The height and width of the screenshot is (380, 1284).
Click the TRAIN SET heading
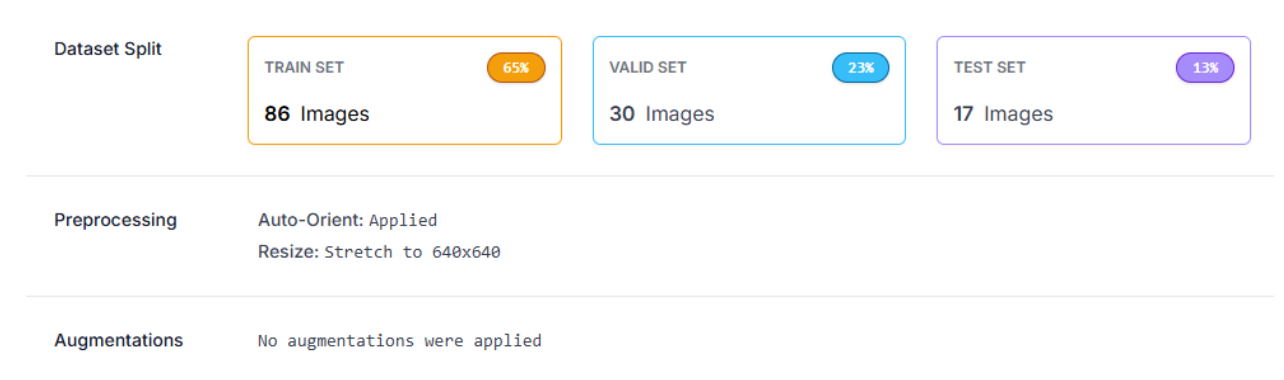[x=304, y=68]
